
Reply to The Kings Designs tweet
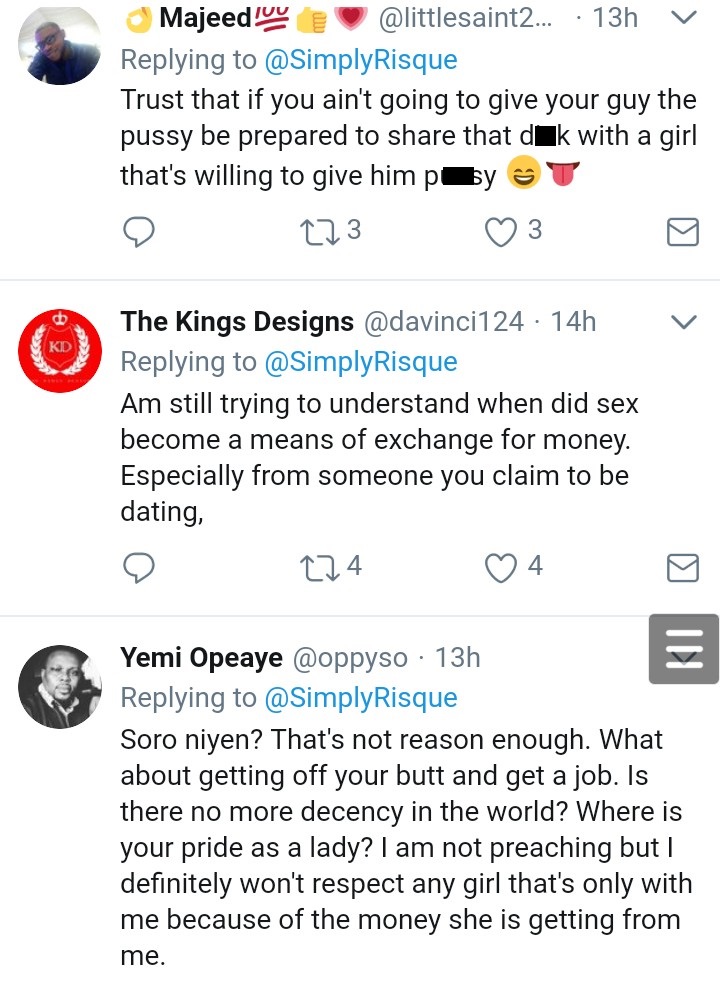coord(137,568)
